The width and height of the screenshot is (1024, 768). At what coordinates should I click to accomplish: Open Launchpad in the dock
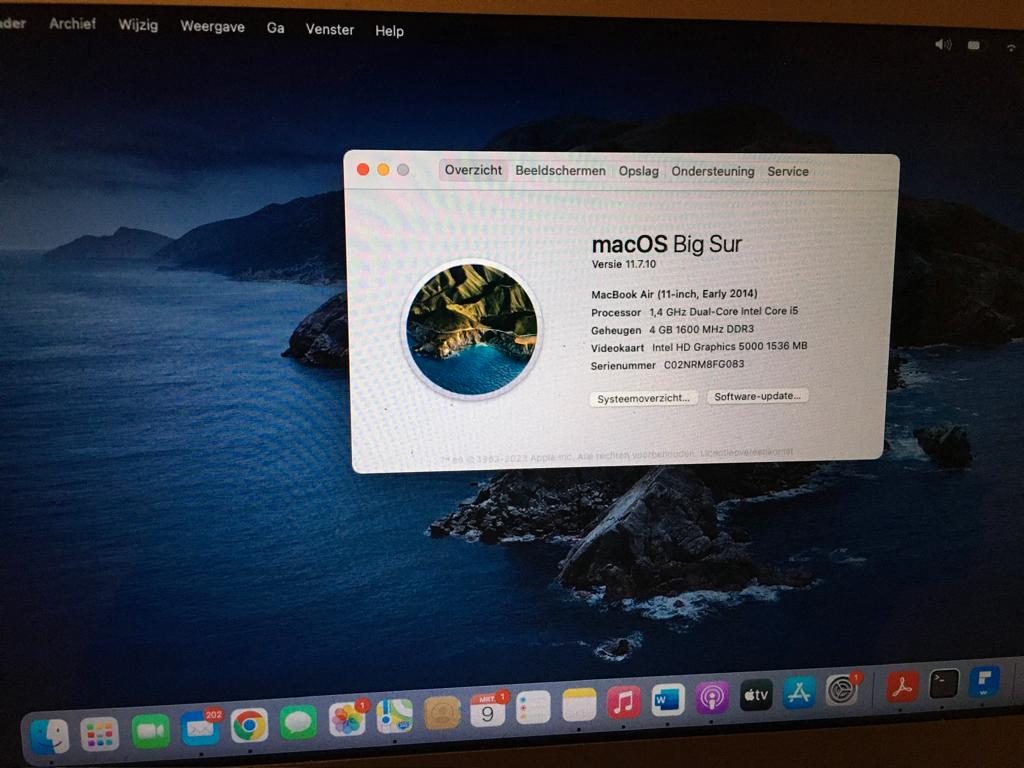click(x=100, y=734)
